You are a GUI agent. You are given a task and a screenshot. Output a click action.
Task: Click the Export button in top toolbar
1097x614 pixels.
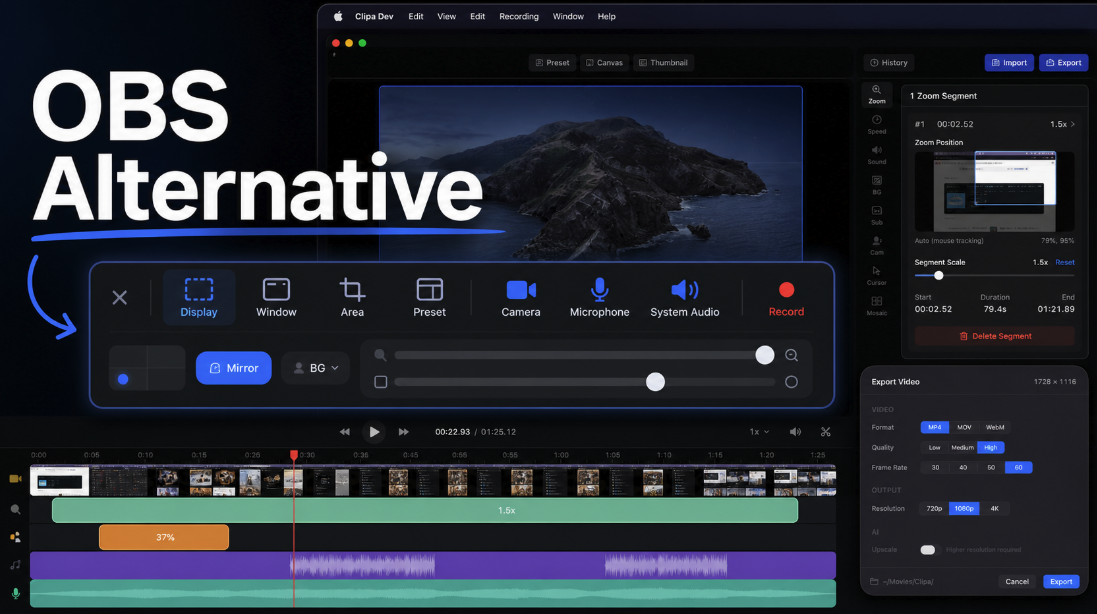(1063, 63)
